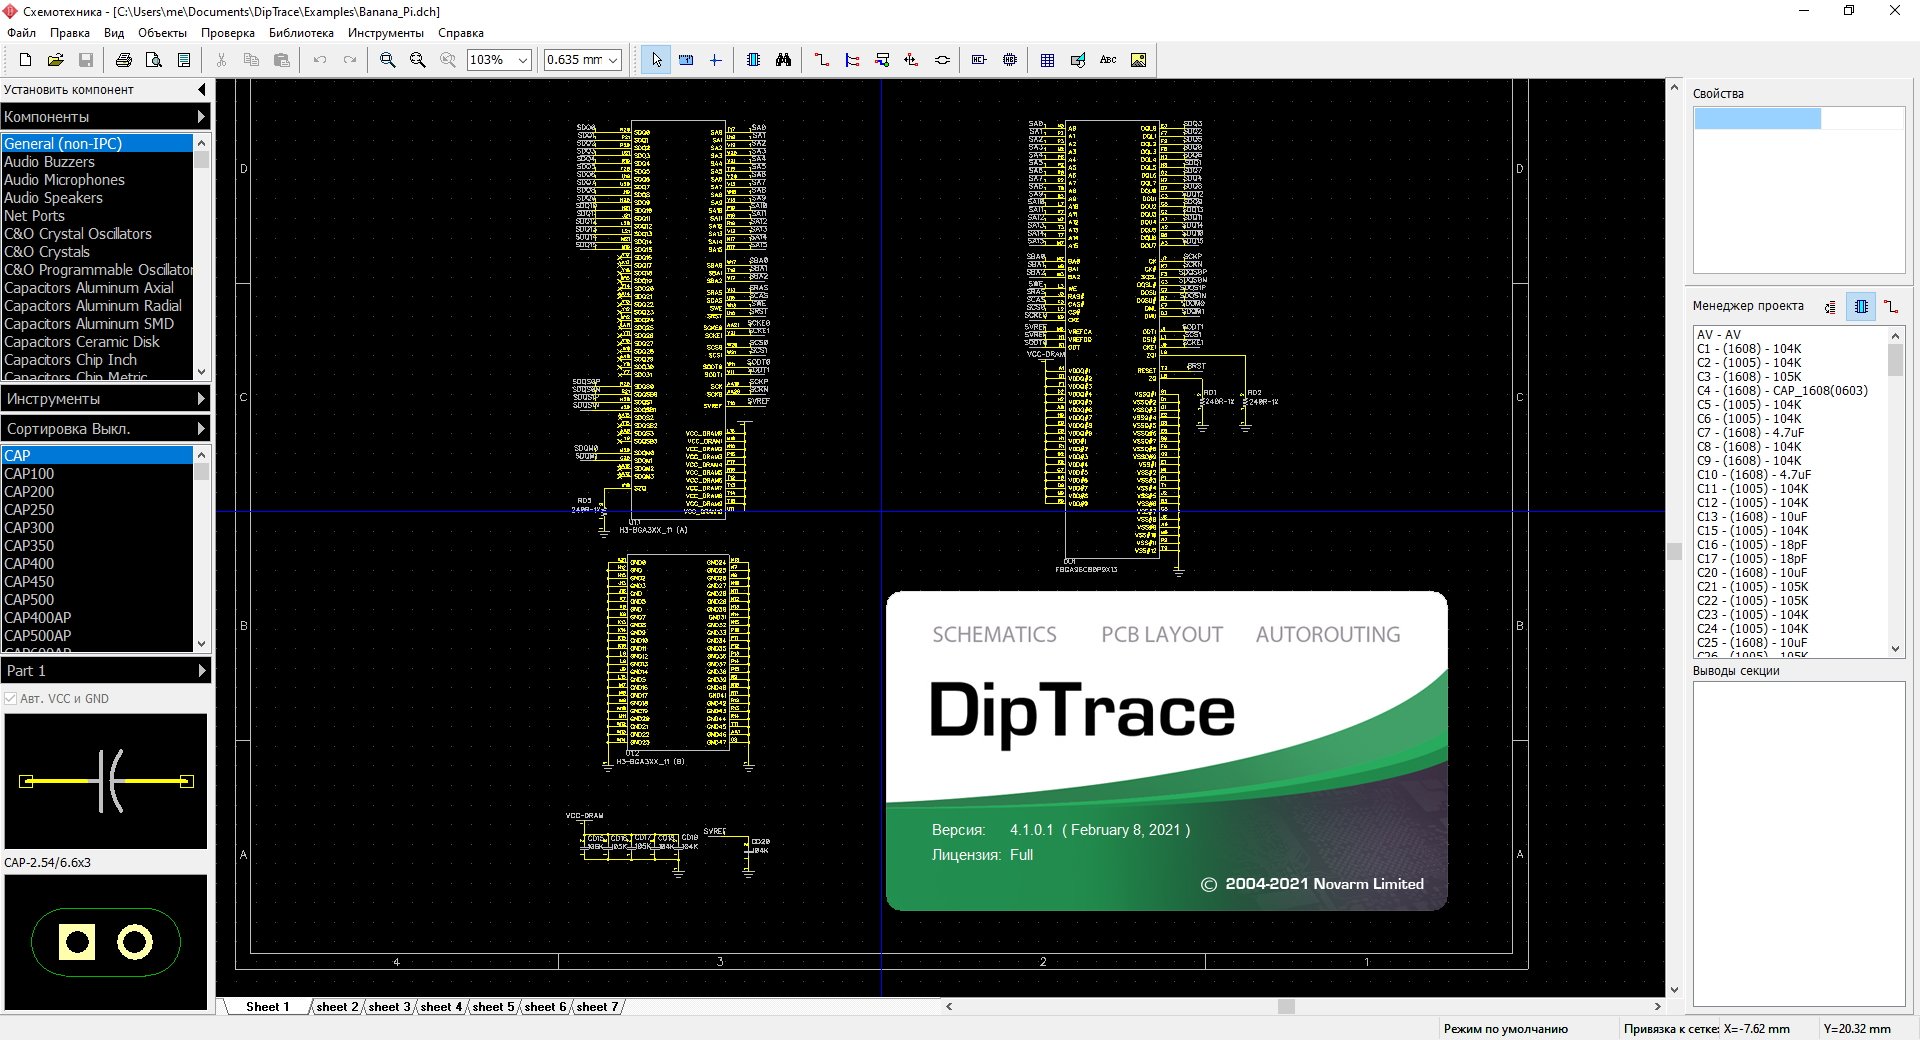The width and height of the screenshot is (1920, 1040).
Task: Select the C&O Crystals library
Action: pyautogui.click(x=97, y=252)
